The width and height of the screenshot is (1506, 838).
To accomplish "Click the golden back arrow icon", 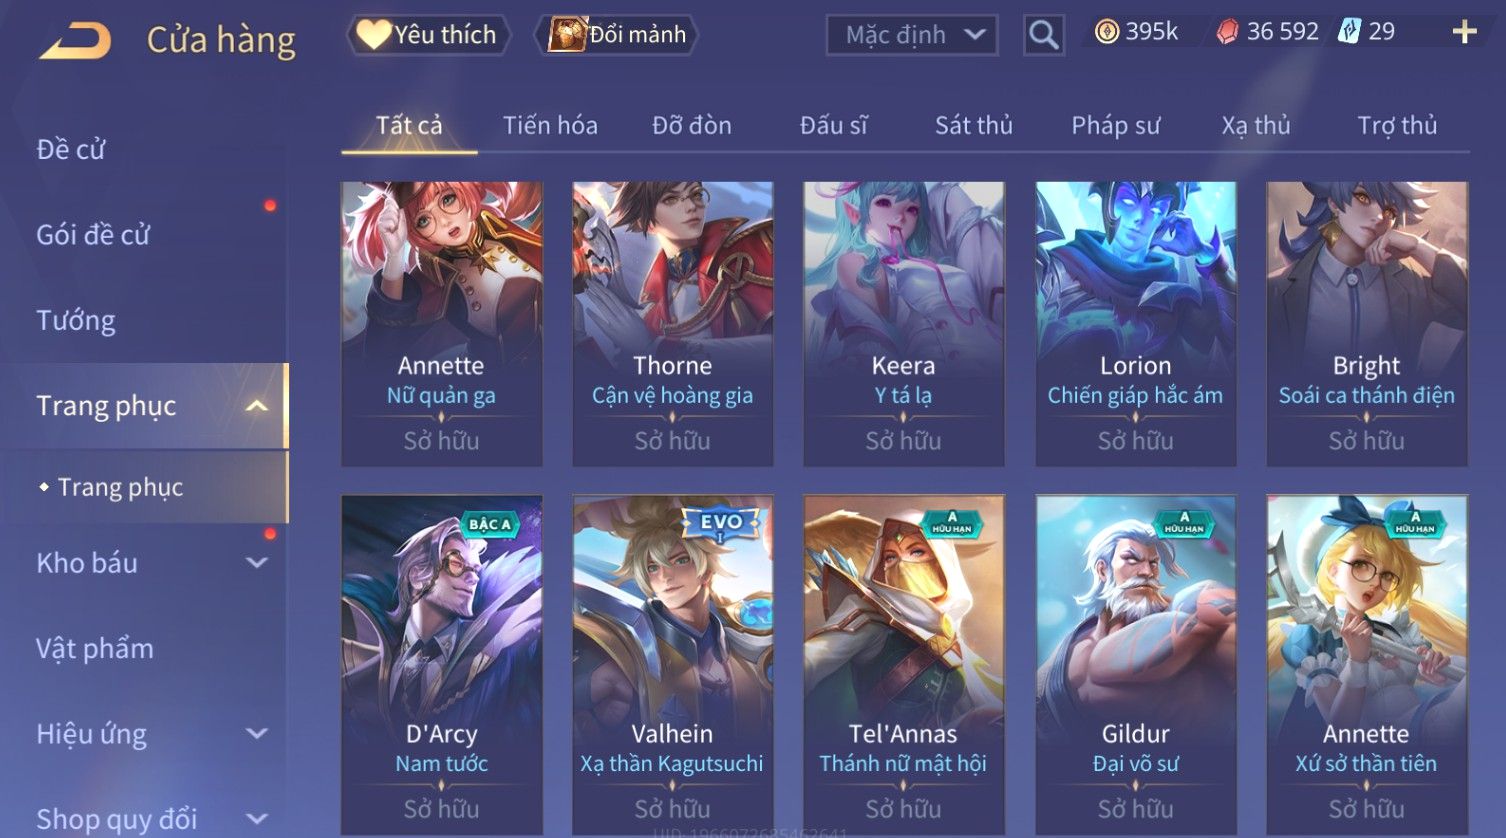I will point(75,42).
